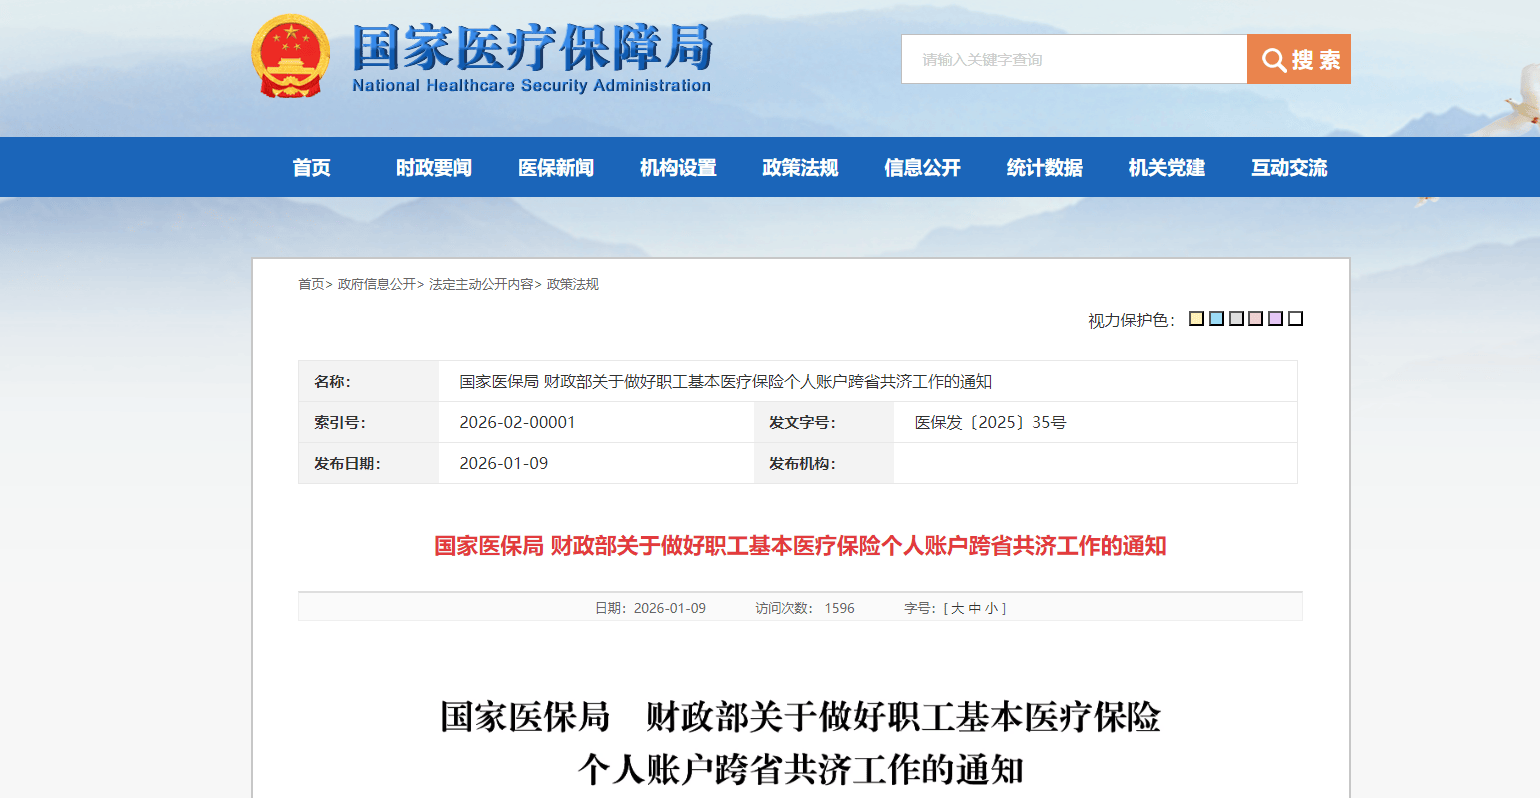This screenshot has height=798, width=1540.
Task: Click the orange 搜索 search button
Action: [x=1298, y=59]
